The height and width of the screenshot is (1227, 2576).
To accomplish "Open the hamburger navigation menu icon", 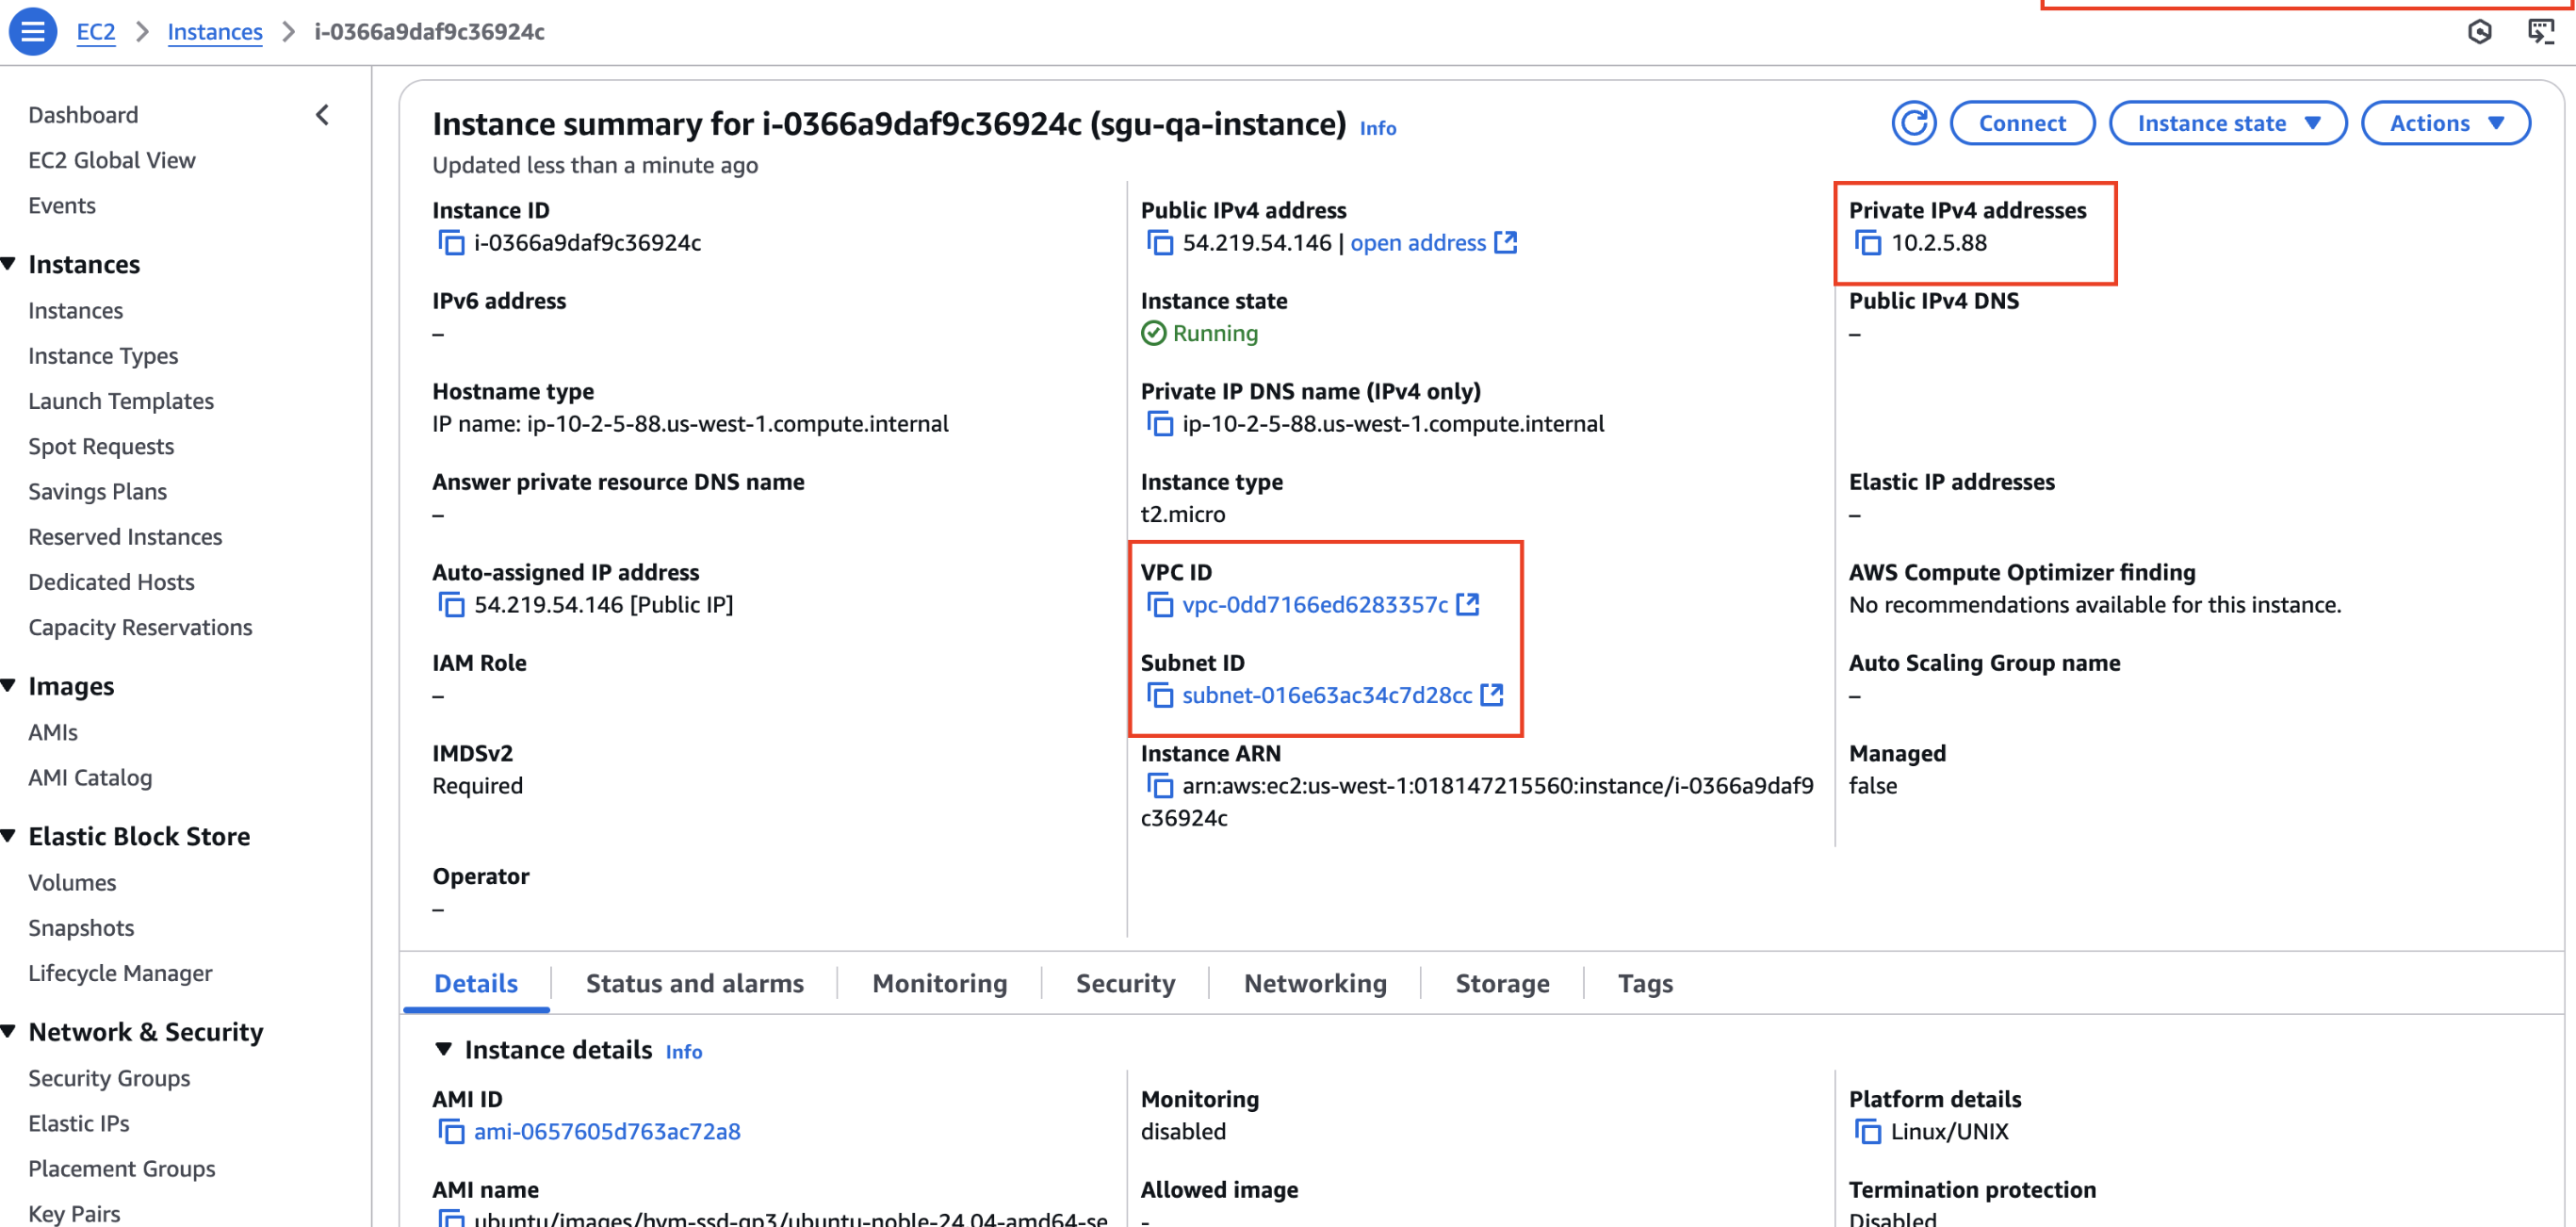I will 32,31.
